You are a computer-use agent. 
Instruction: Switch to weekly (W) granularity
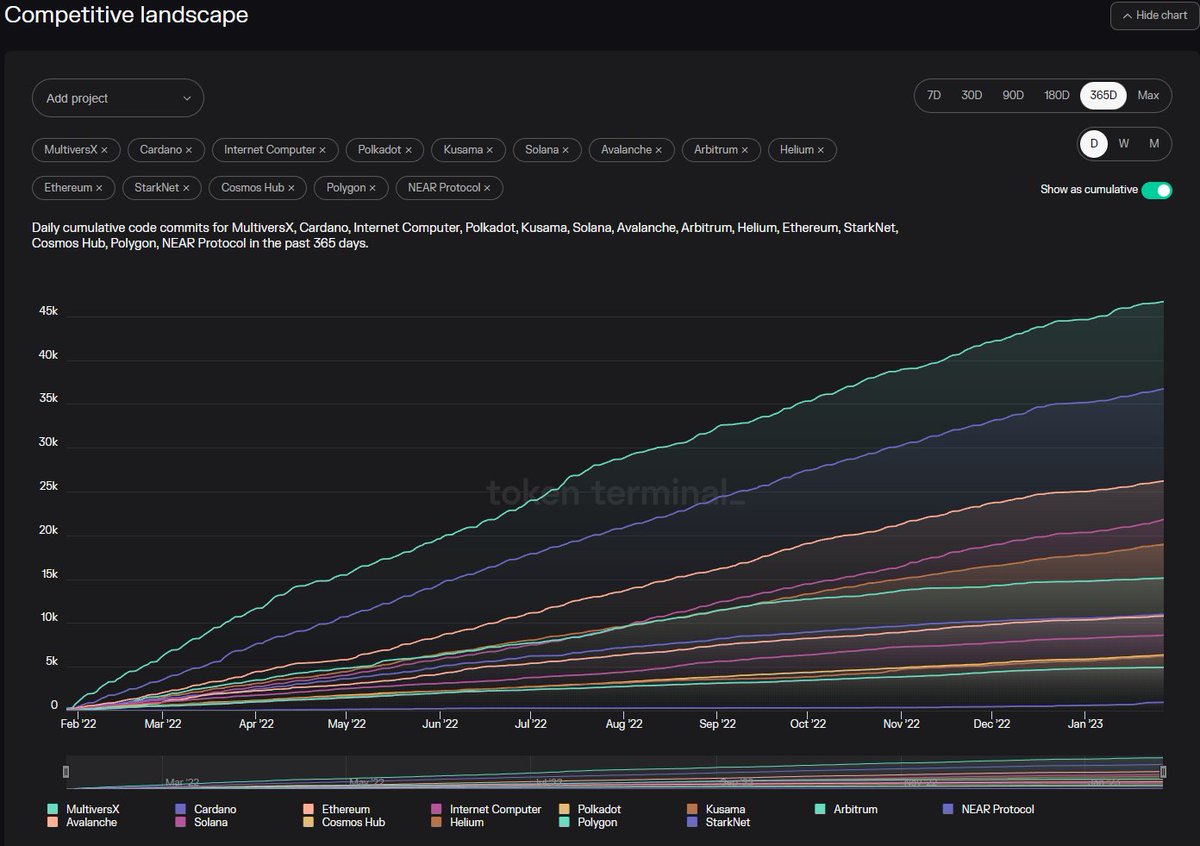coord(1124,144)
